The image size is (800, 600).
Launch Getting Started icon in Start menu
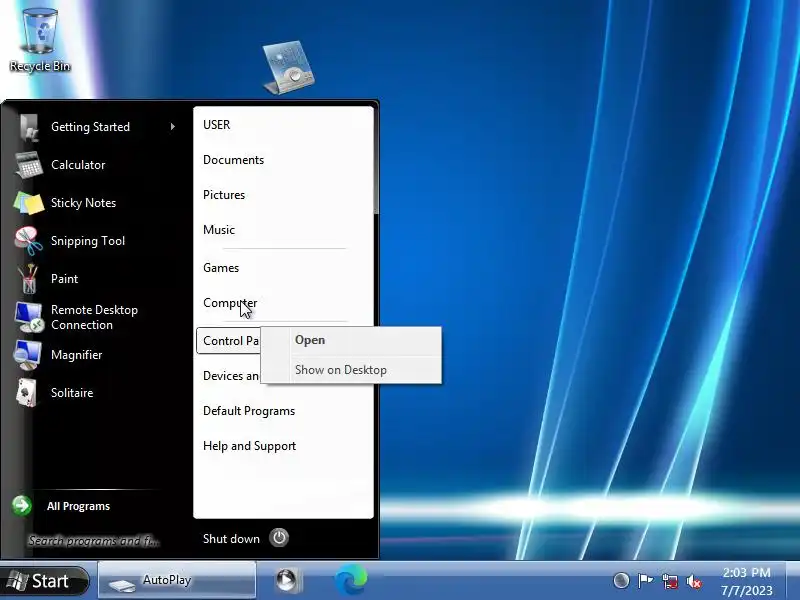click(29, 127)
